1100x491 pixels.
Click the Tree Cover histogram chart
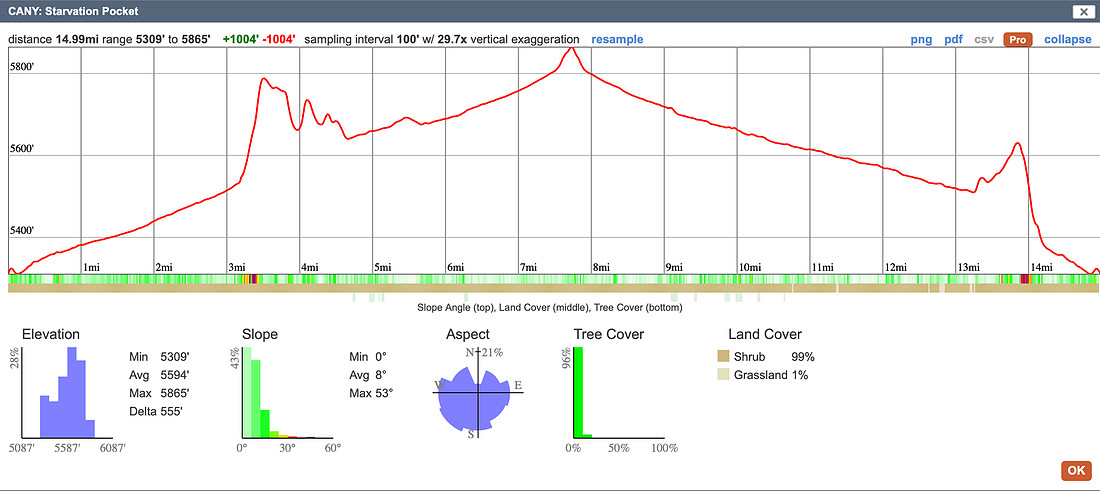pyautogui.click(x=621, y=393)
